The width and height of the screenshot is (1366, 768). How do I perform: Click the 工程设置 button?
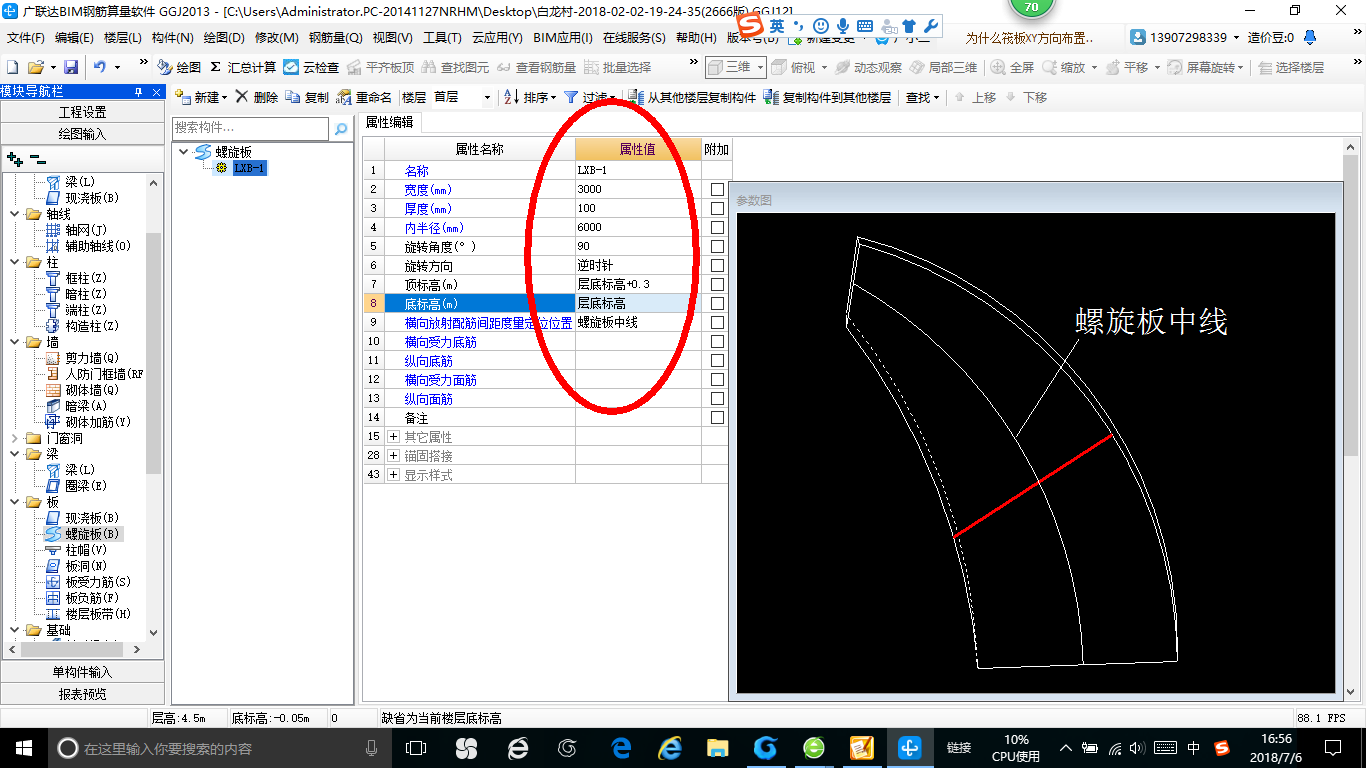pyautogui.click(x=82, y=112)
